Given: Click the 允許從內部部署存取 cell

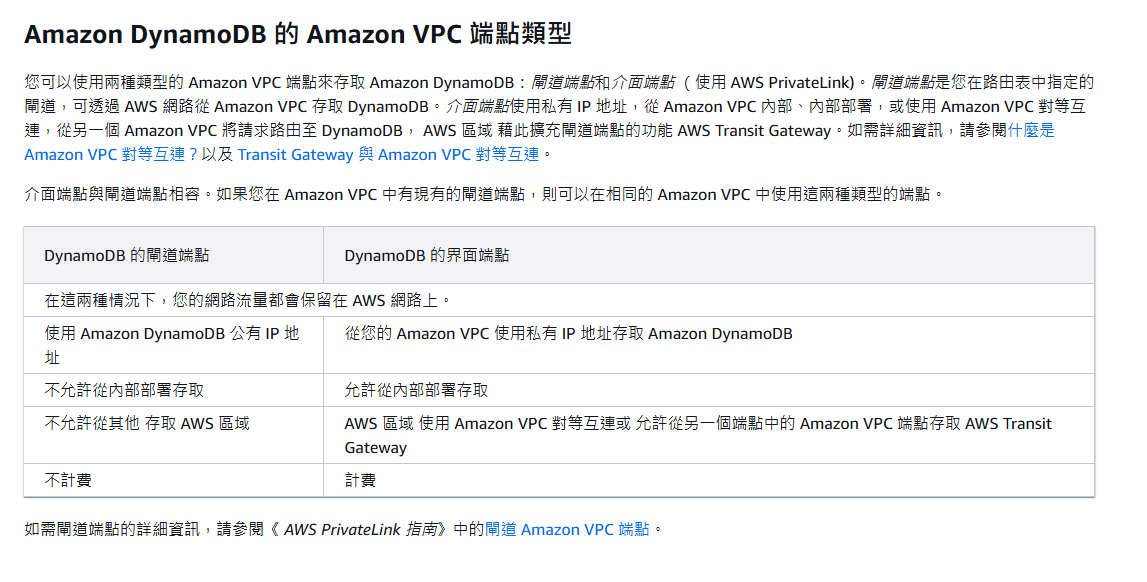Looking at the screenshot, I should [709, 390].
